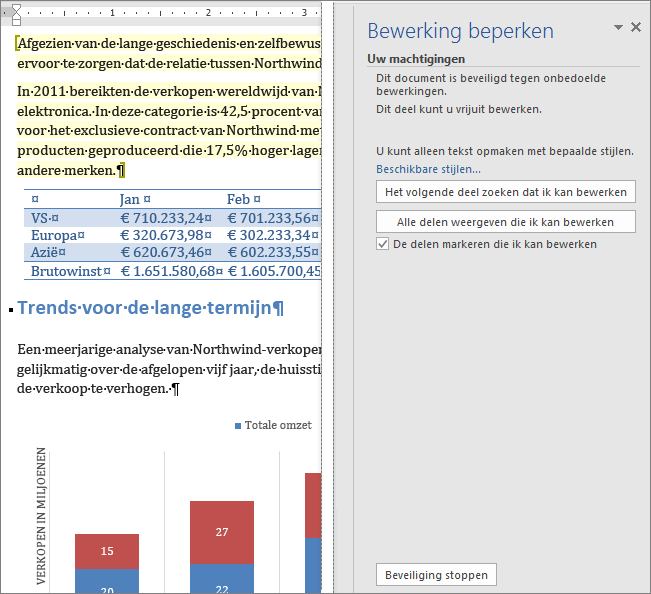651x594 pixels.
Task: Select cell € 1.651.580,68
Action: (171, 271)
